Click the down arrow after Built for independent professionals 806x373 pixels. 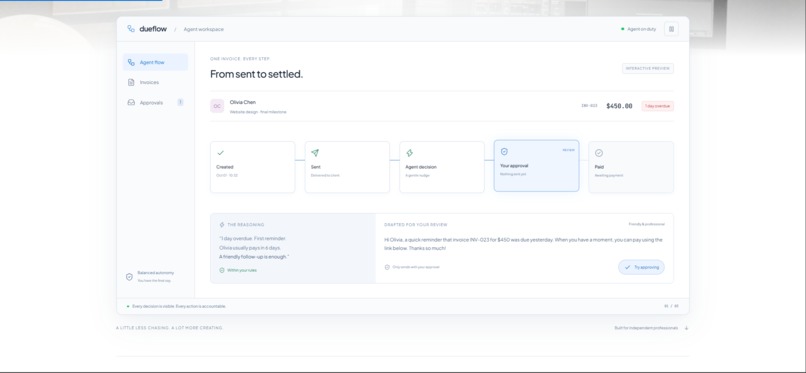click(686, 328)
